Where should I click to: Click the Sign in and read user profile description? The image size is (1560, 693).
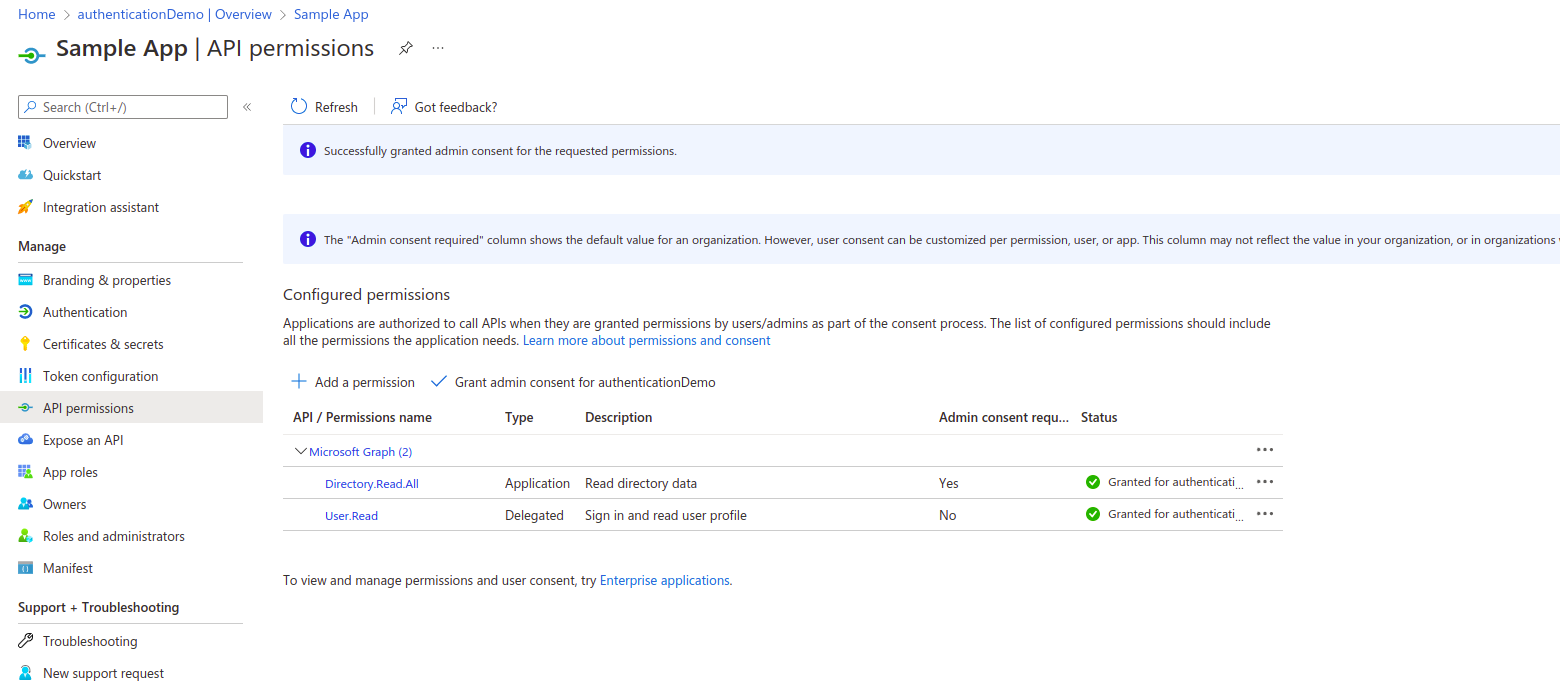[666, 515]
